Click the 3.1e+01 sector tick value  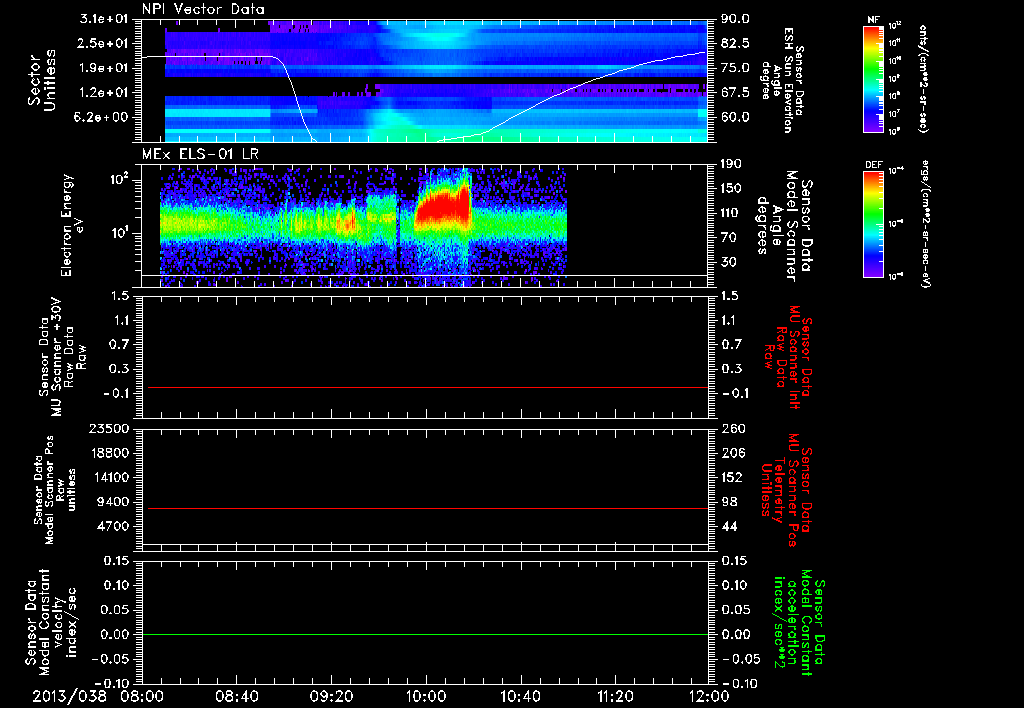coord(104,19)
